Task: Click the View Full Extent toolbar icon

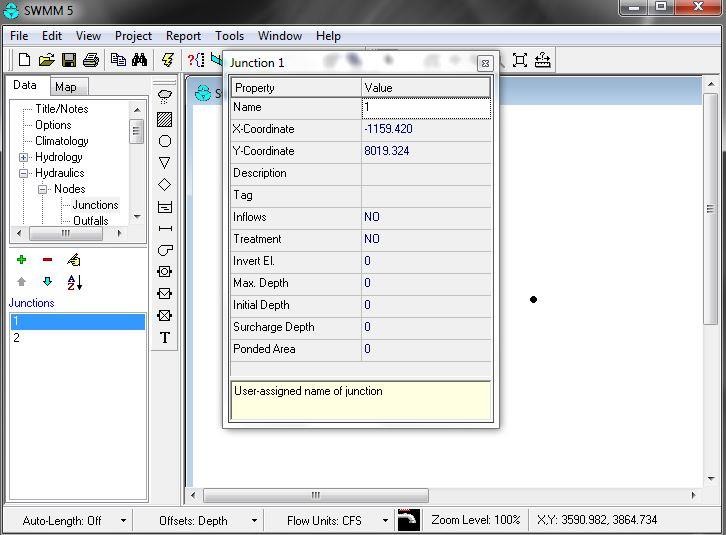Action: (519, 60)
